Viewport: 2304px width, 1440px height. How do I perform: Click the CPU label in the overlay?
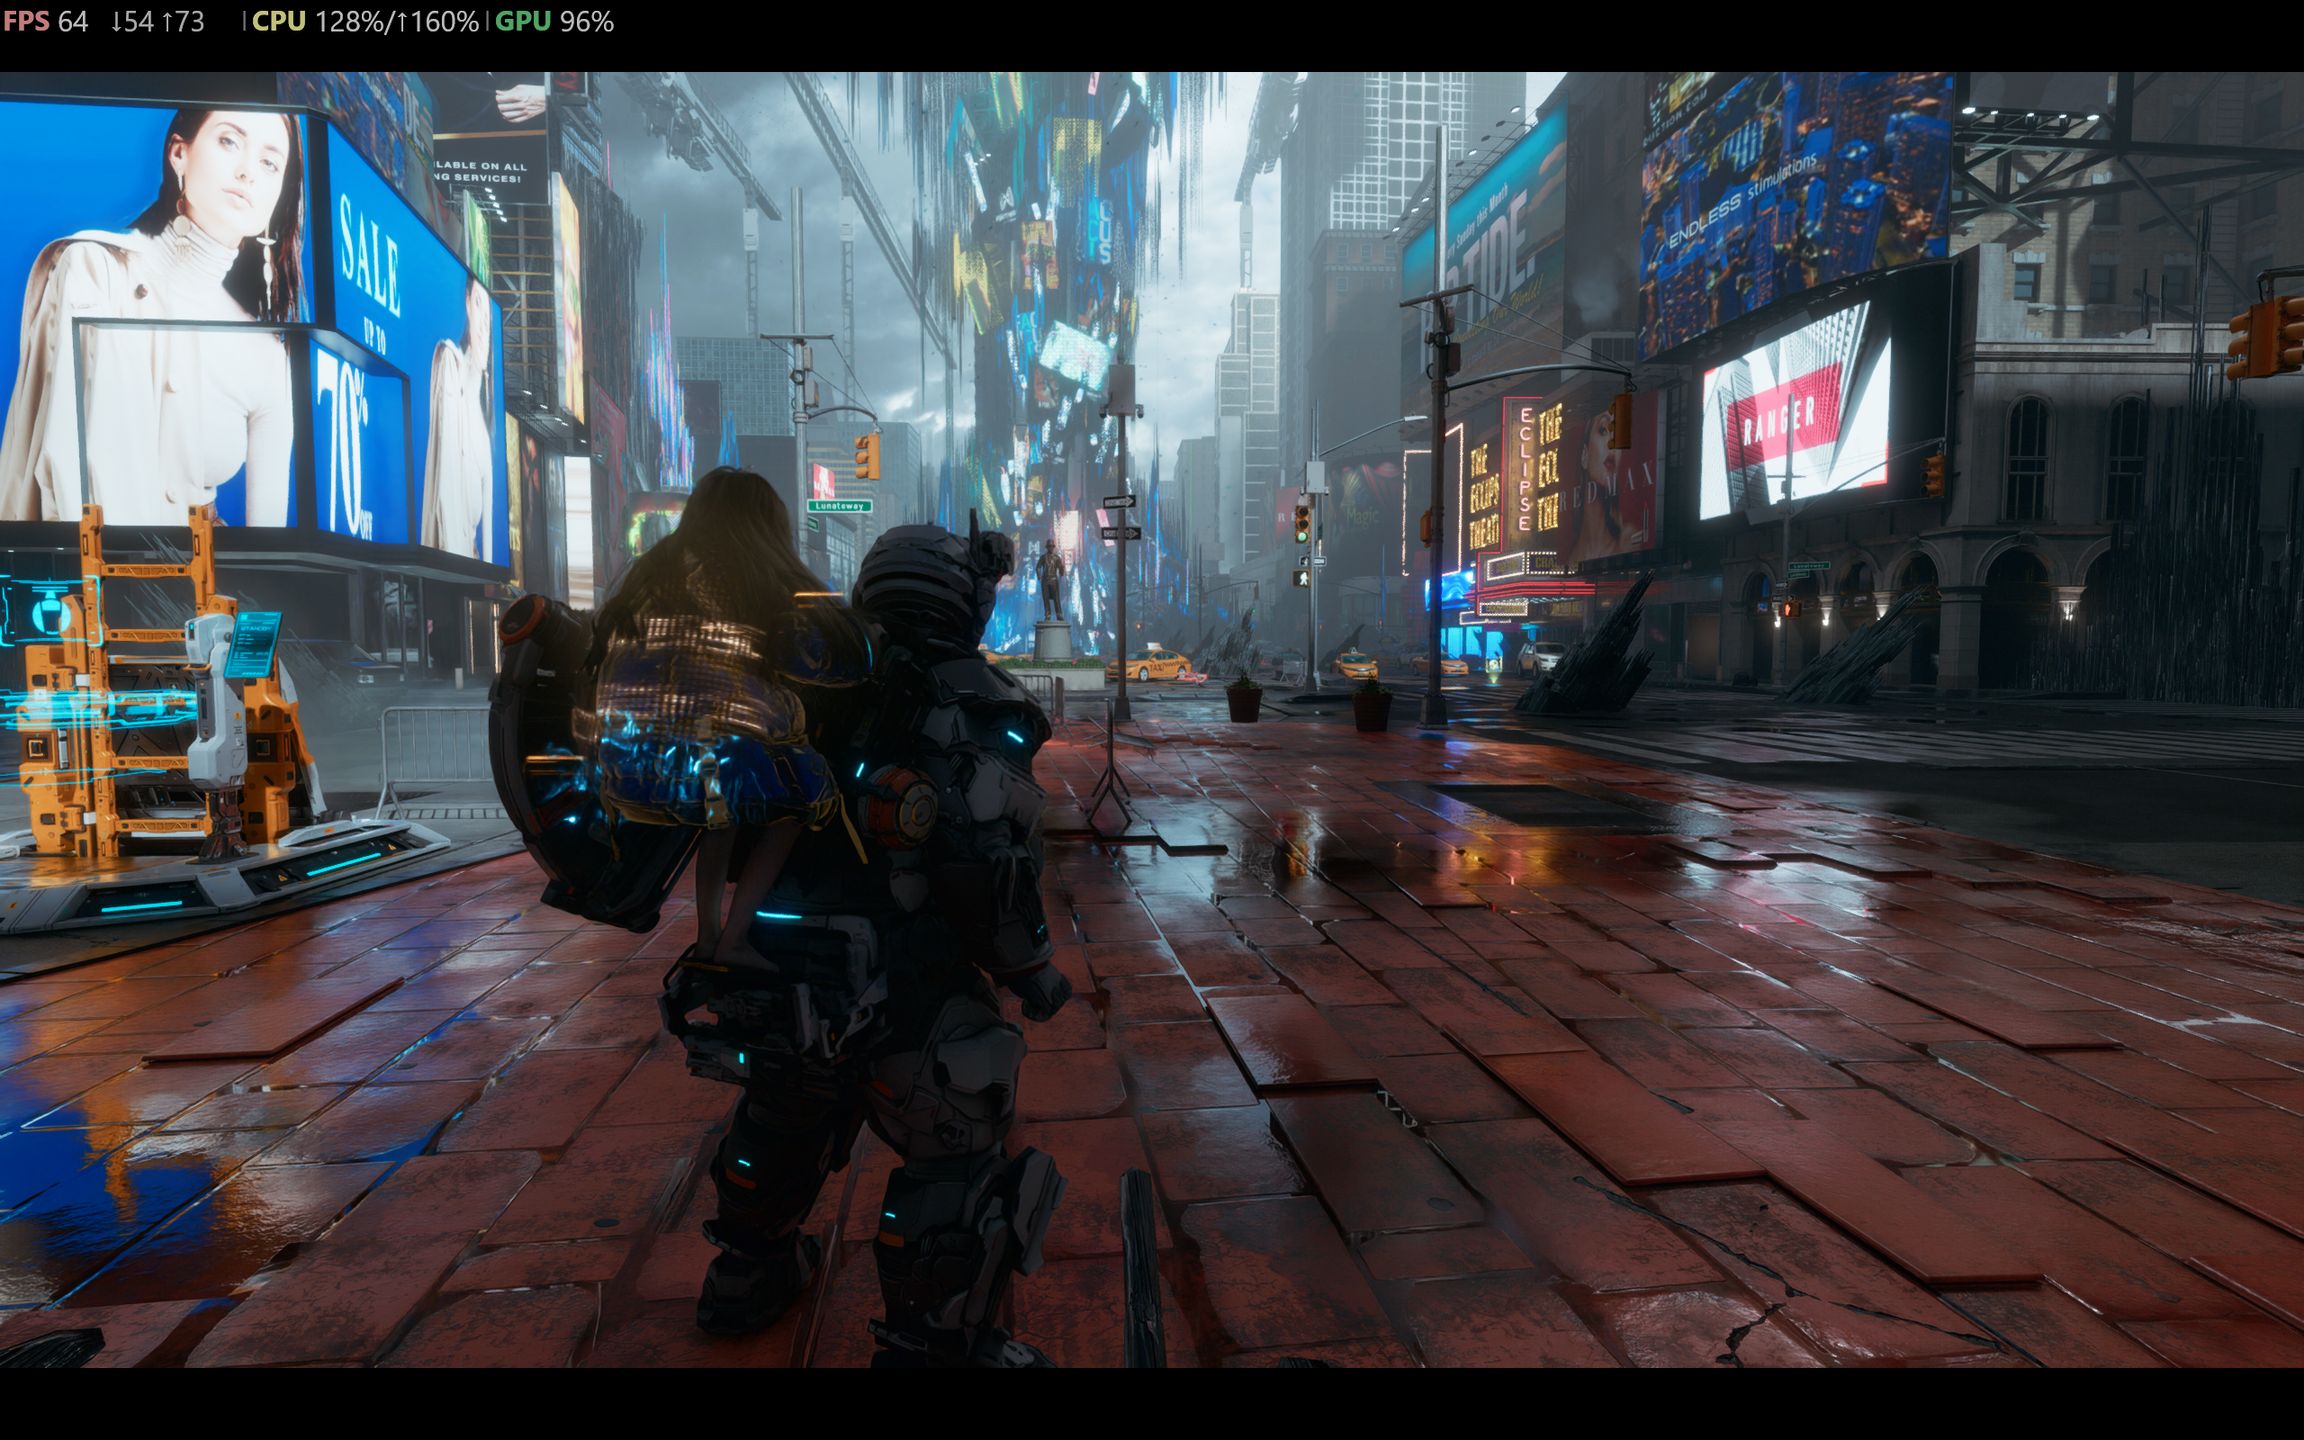tap(279, 22)
